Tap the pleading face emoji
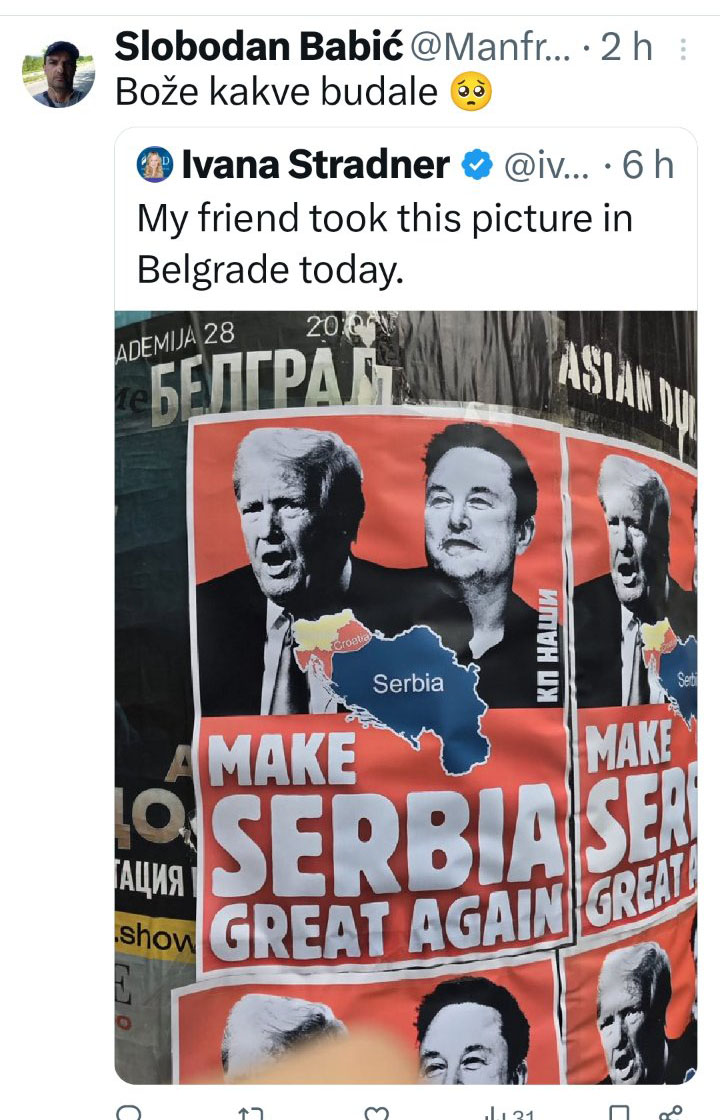 (x=471, y=92)
